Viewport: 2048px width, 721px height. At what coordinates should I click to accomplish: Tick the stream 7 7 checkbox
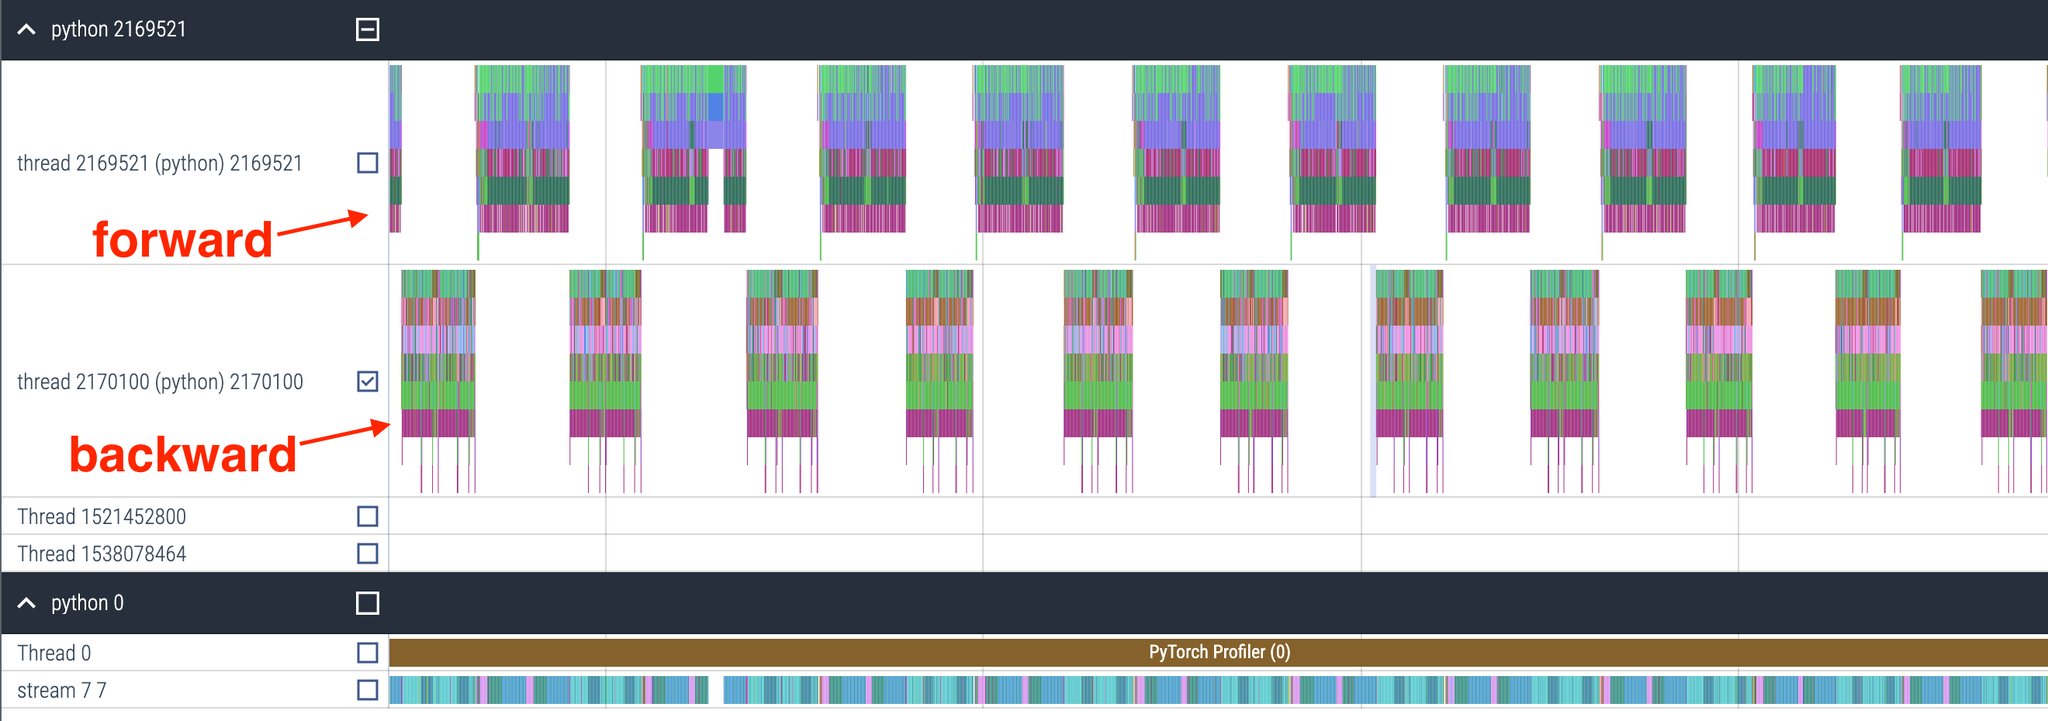pyautogui.click(x=367, y=690)
